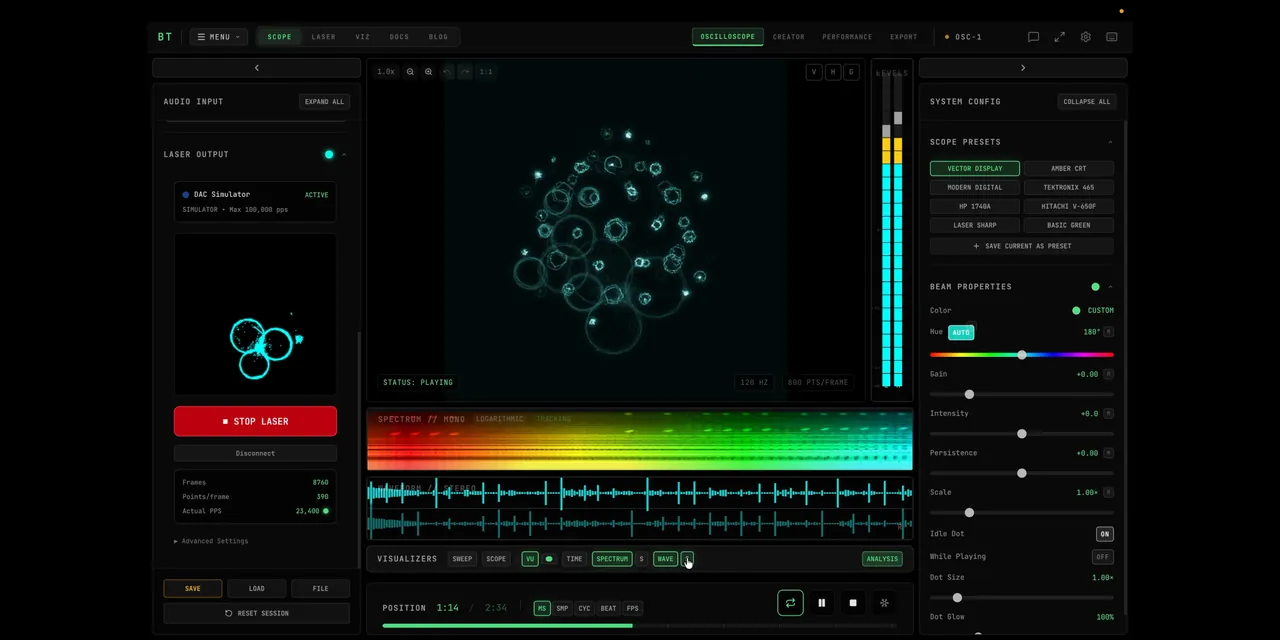Reset scope view to 1:1

click(486, 72)
